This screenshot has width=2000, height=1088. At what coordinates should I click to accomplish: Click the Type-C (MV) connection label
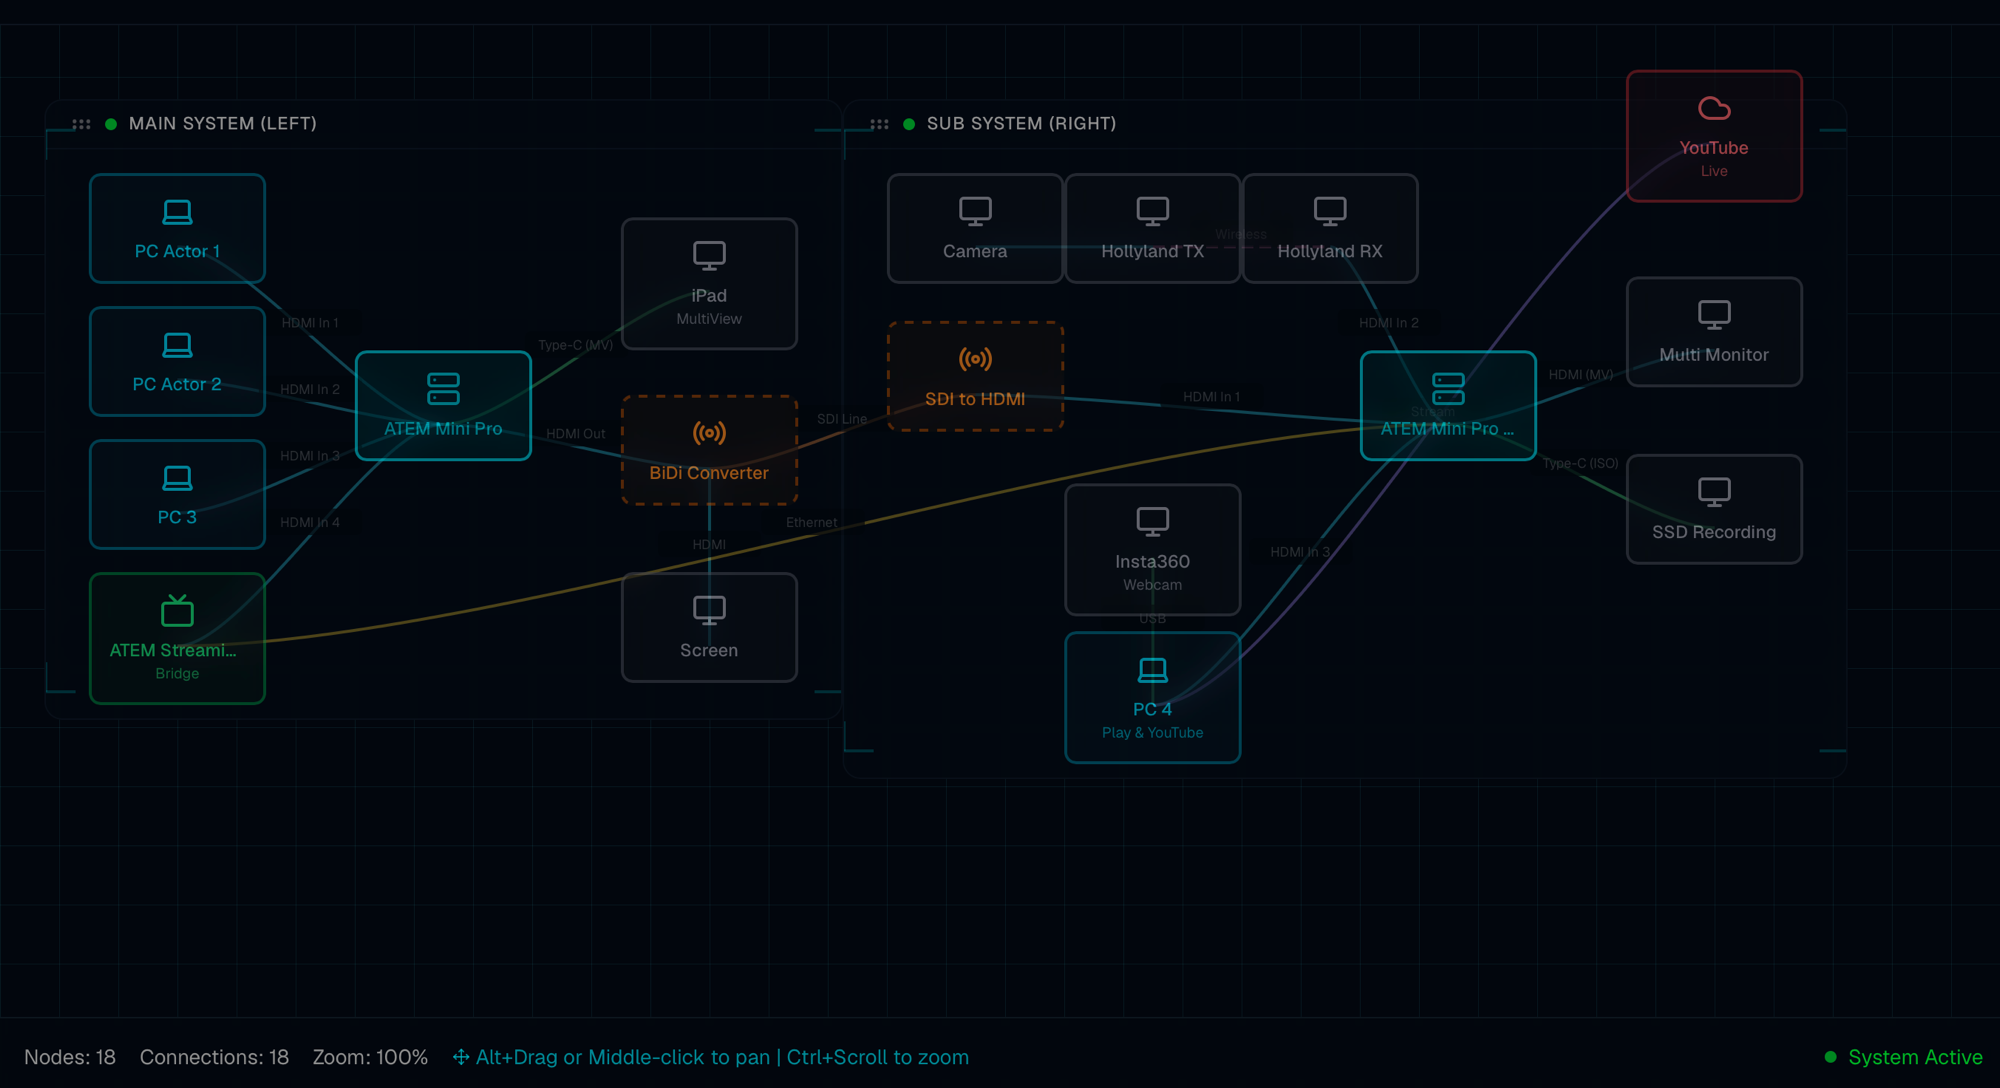click(x=576, y=345)
